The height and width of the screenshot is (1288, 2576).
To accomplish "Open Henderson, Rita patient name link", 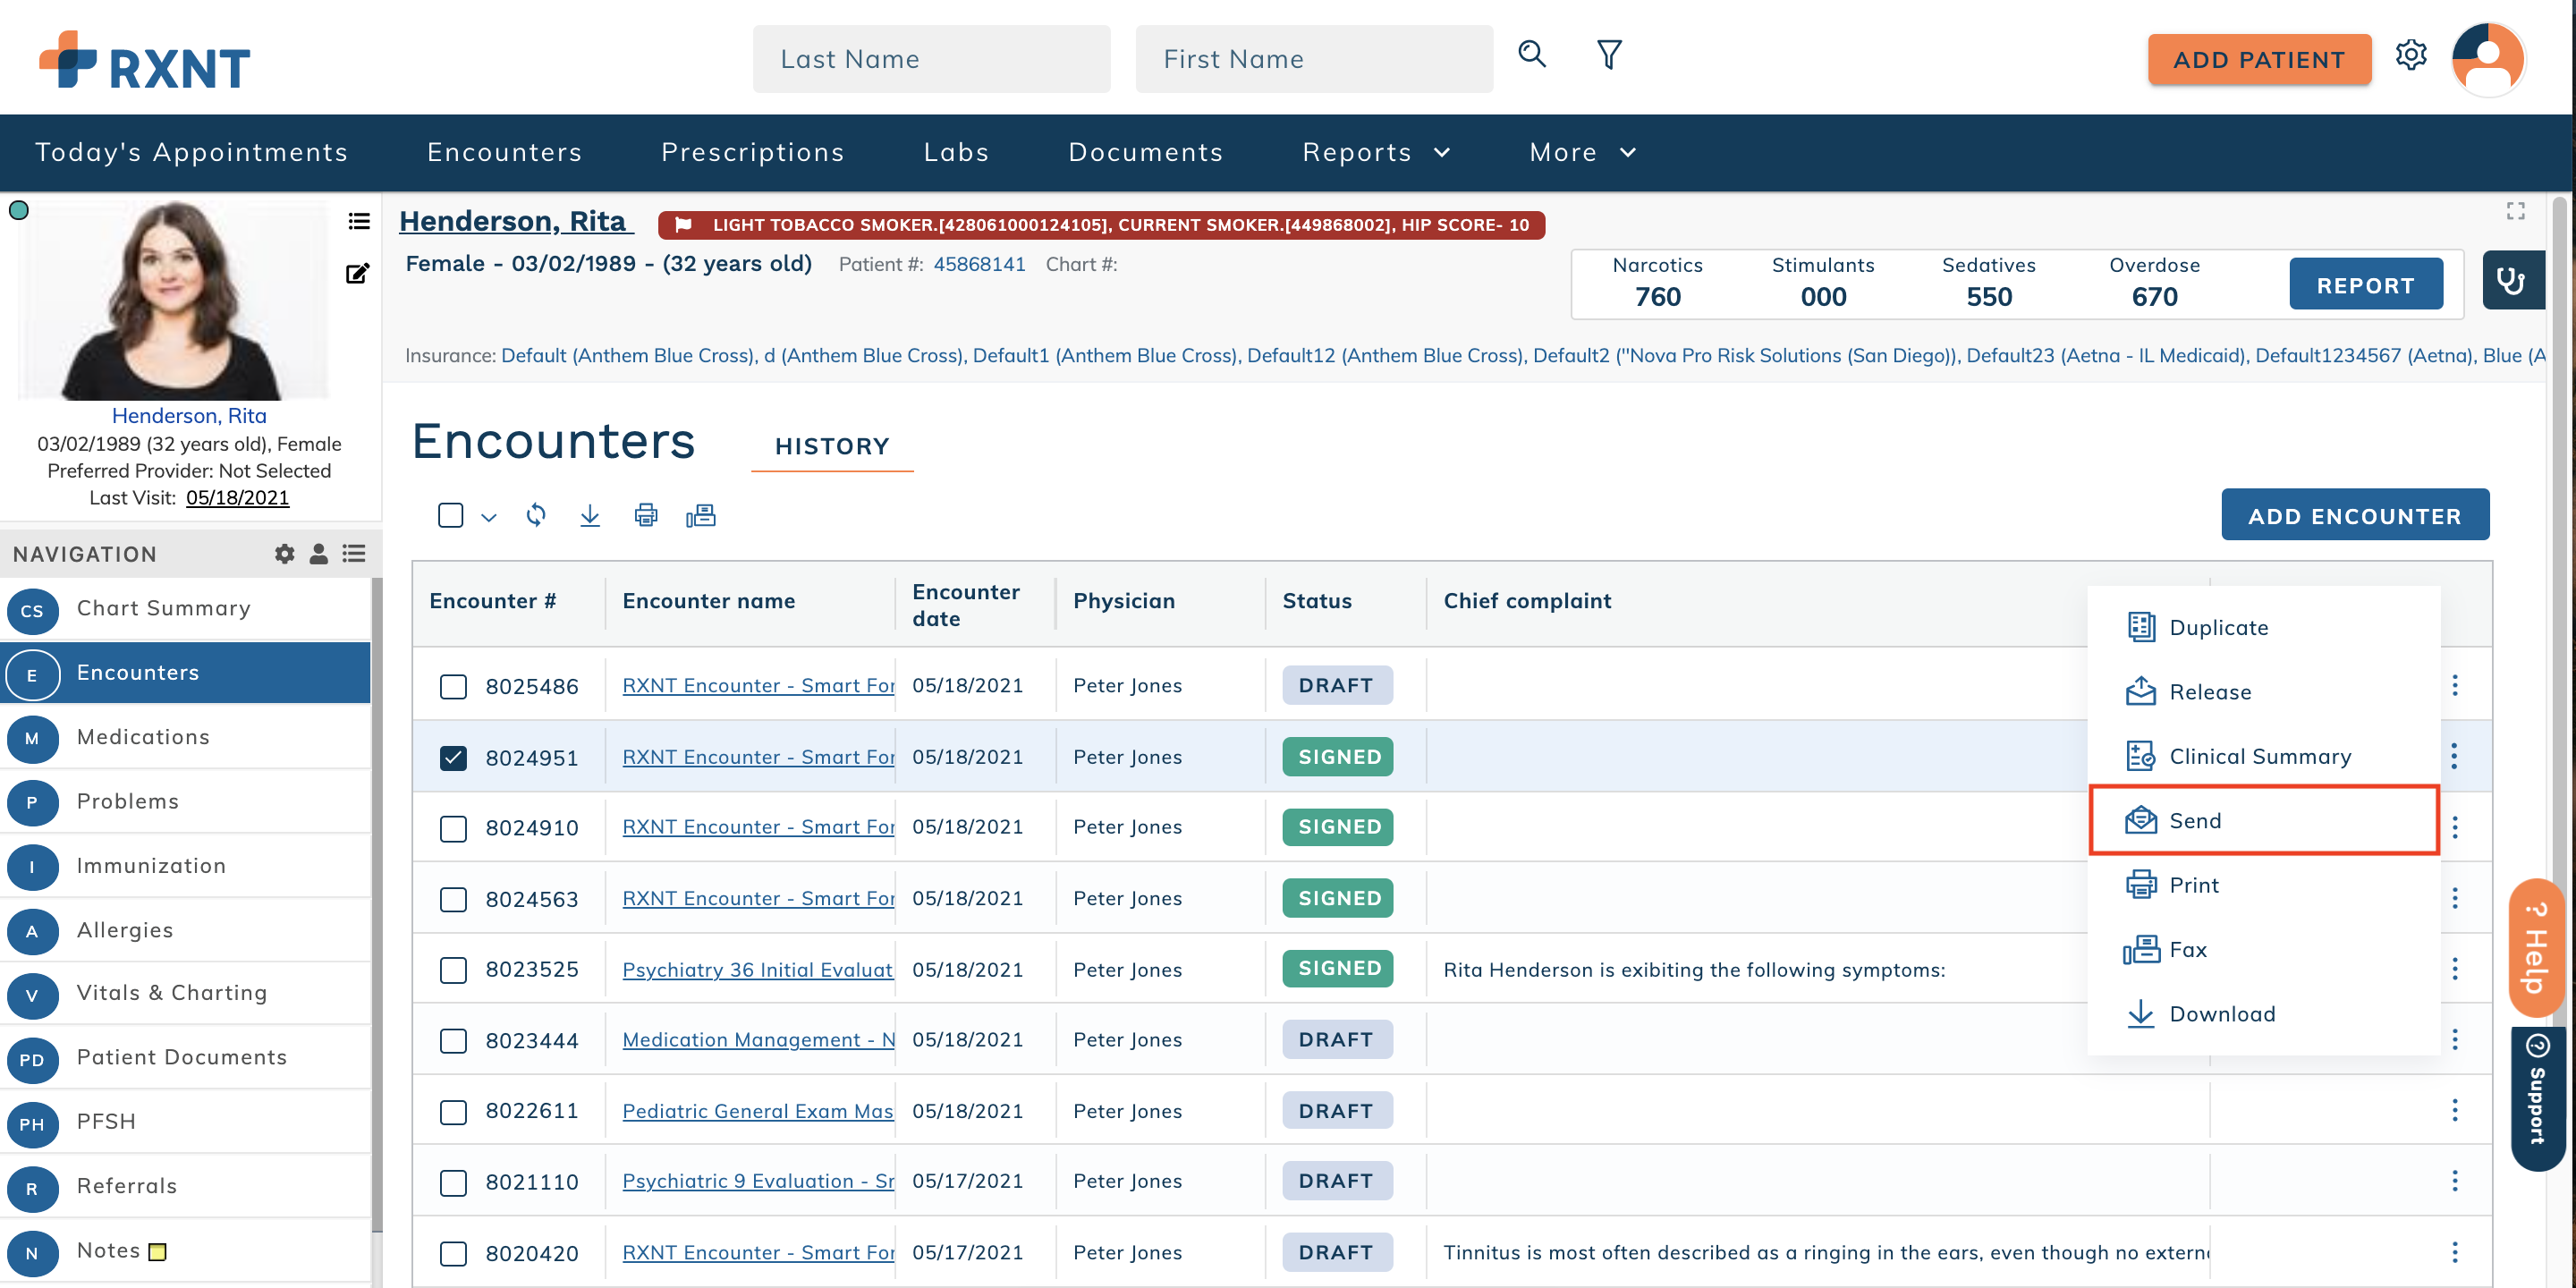I will (x=515, y=221).
